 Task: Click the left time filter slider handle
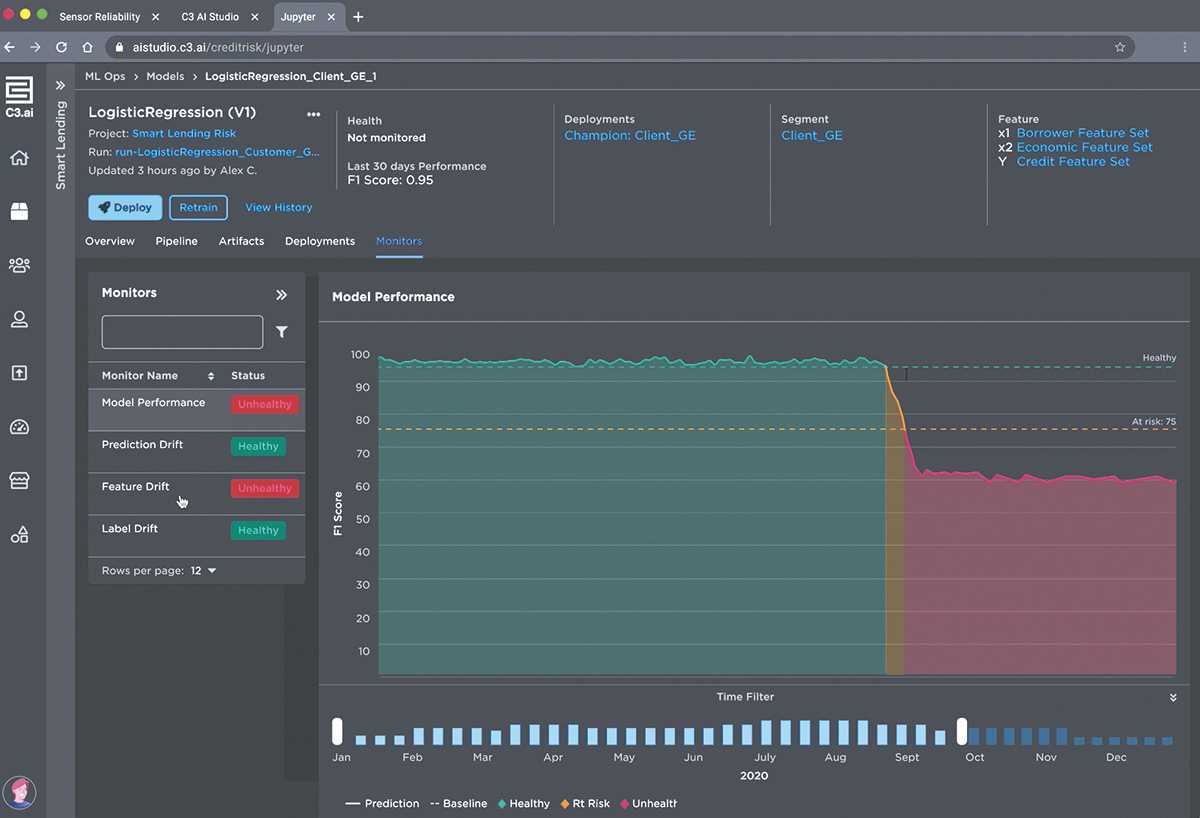338,731
